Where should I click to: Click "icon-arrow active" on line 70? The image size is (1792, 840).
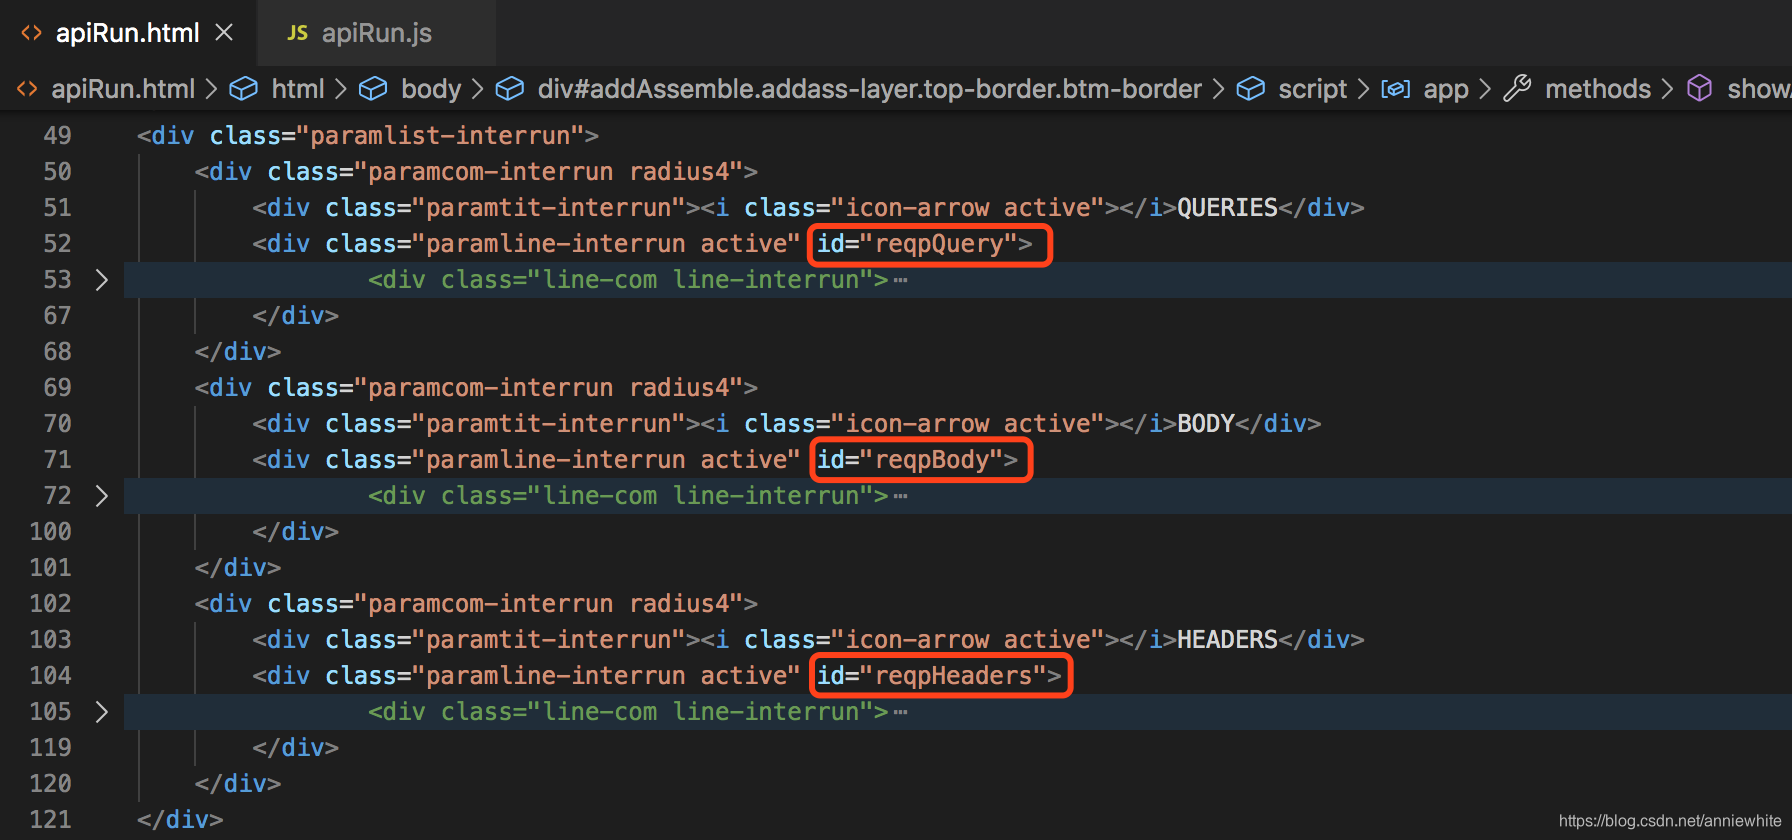(x=968, y=424)
